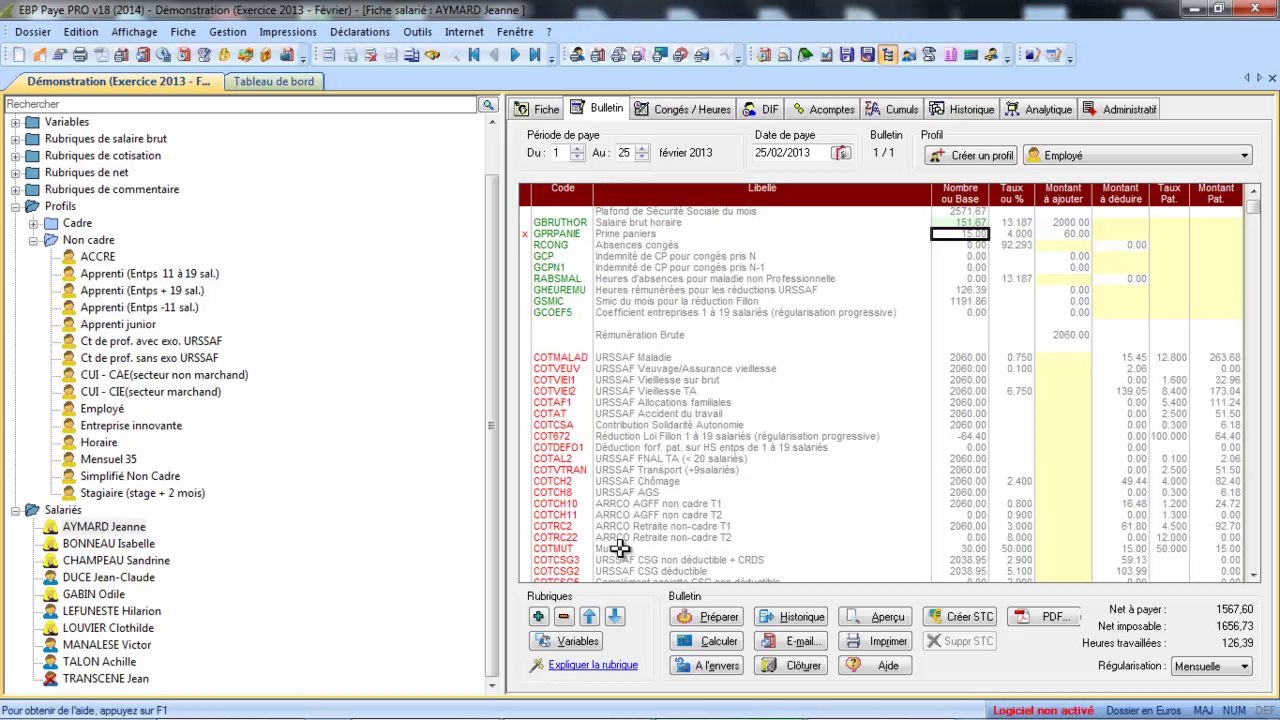Viewport: 1280px width, 720px height.
Task: Click the Imprimer button
Action: click(875, 641)
